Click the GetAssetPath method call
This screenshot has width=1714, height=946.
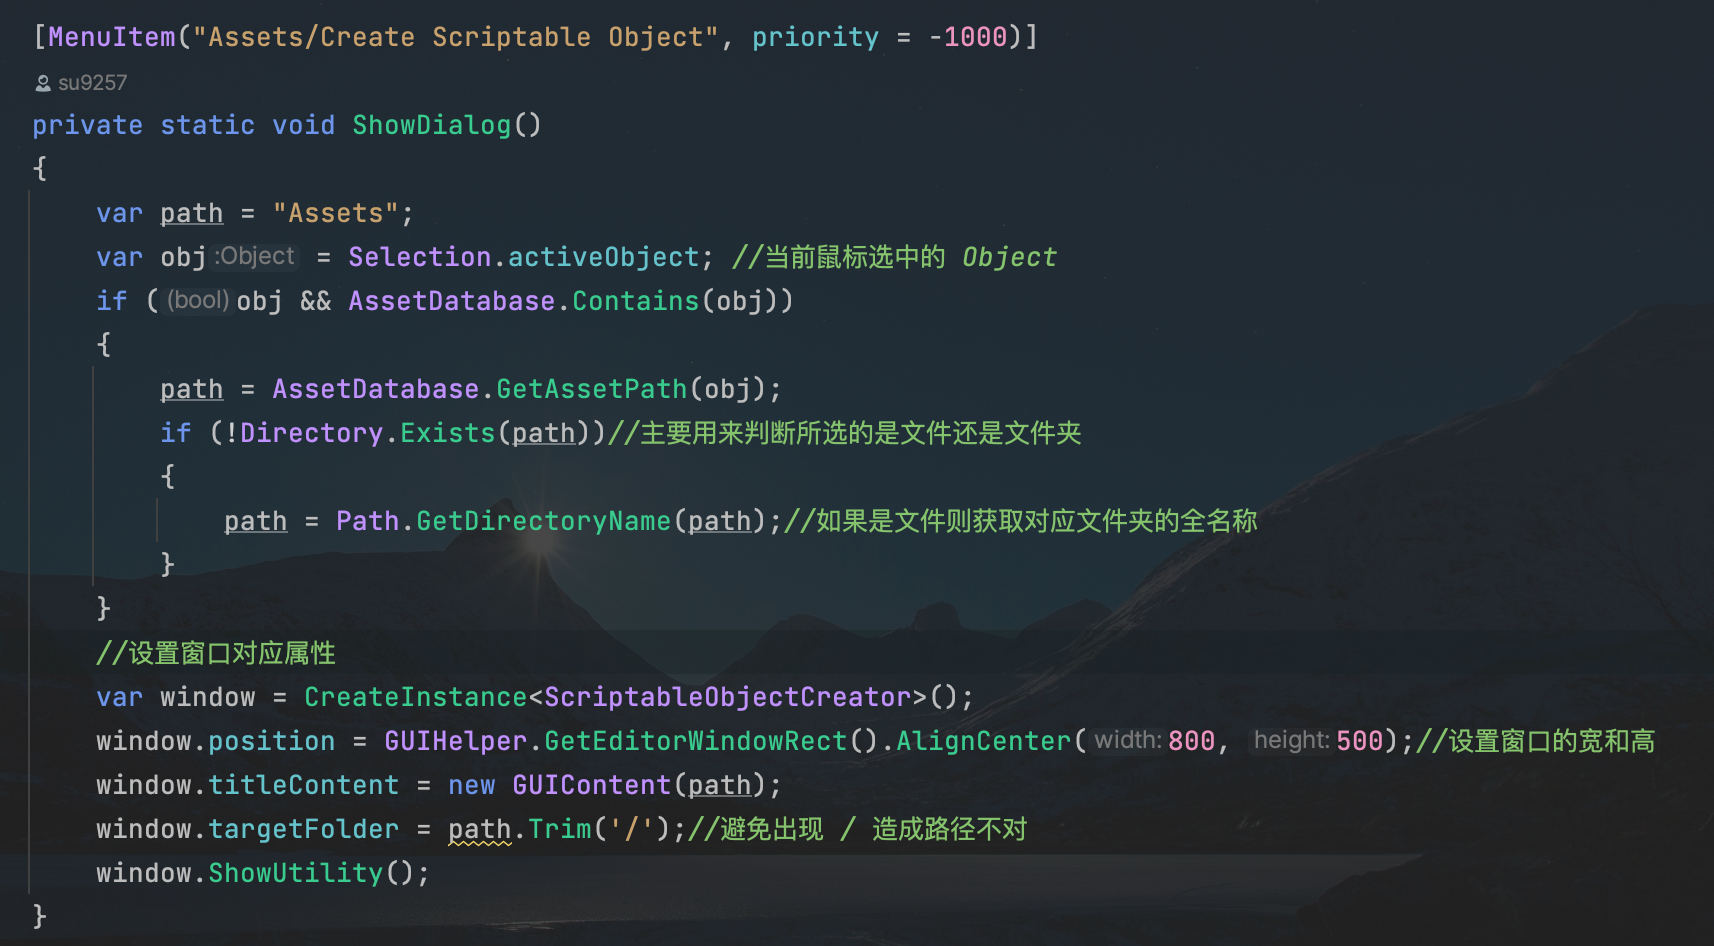pyautogui.click(x=591, y=389)
